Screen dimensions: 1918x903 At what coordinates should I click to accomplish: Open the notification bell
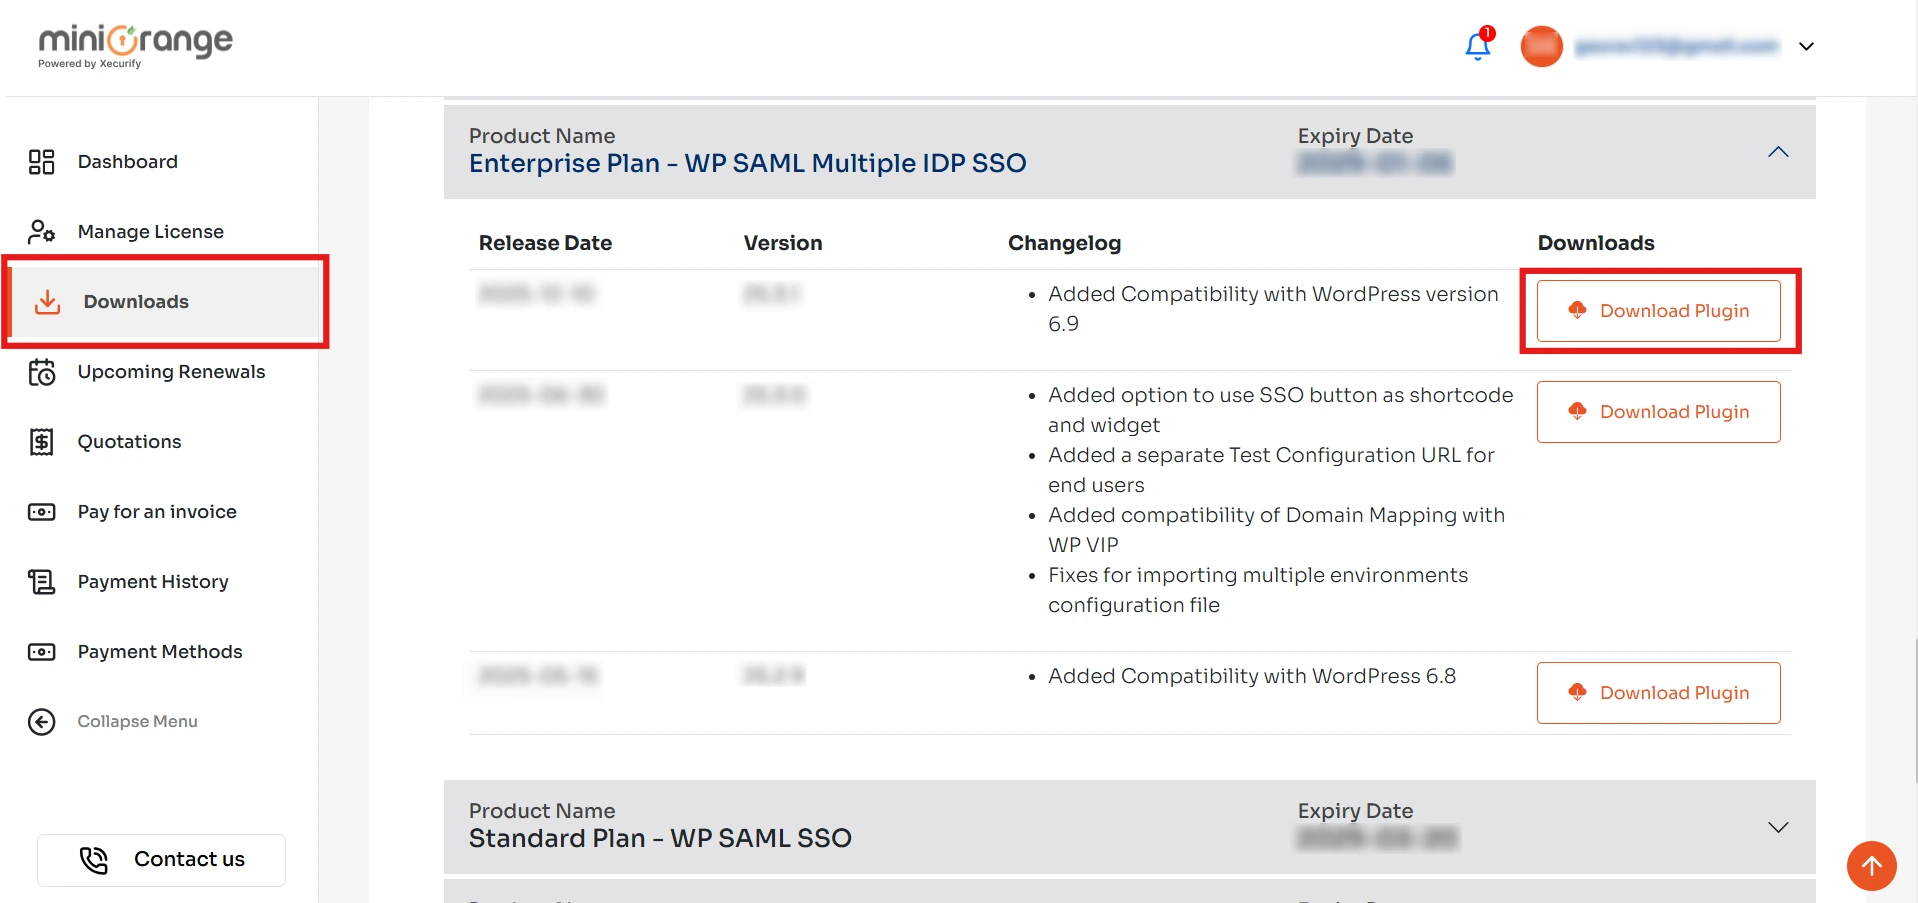tap(1477, 46)
